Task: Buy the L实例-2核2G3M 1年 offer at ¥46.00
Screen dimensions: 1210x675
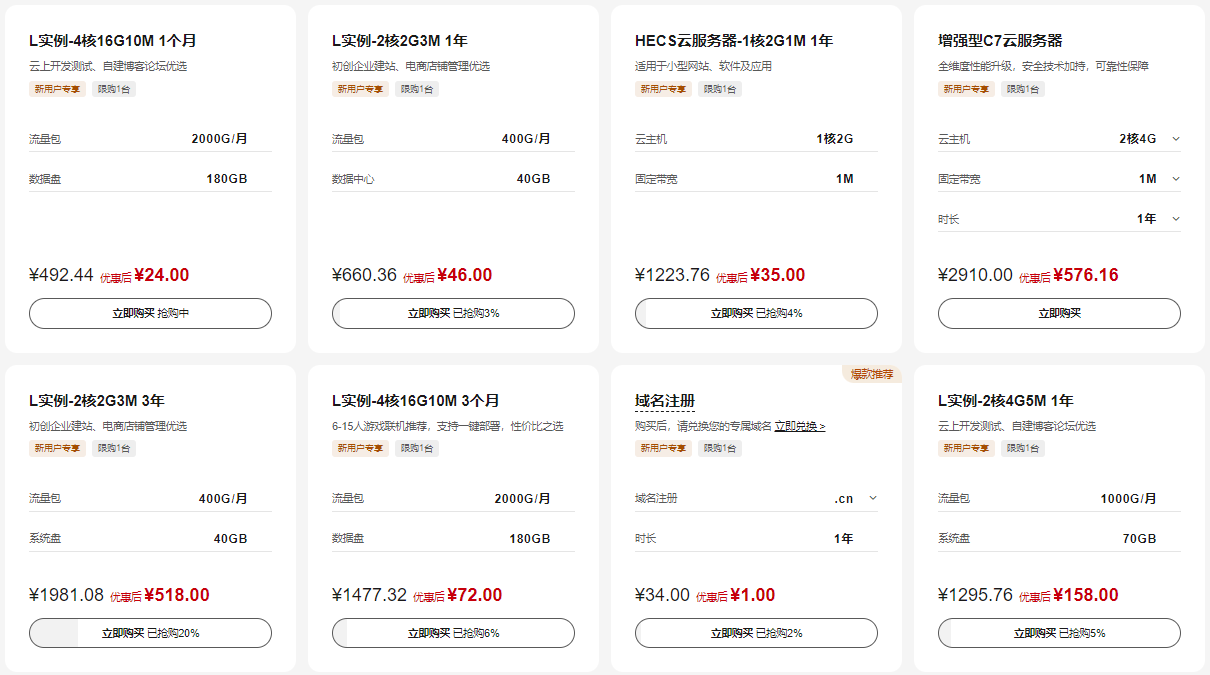Action: [453, 313]
